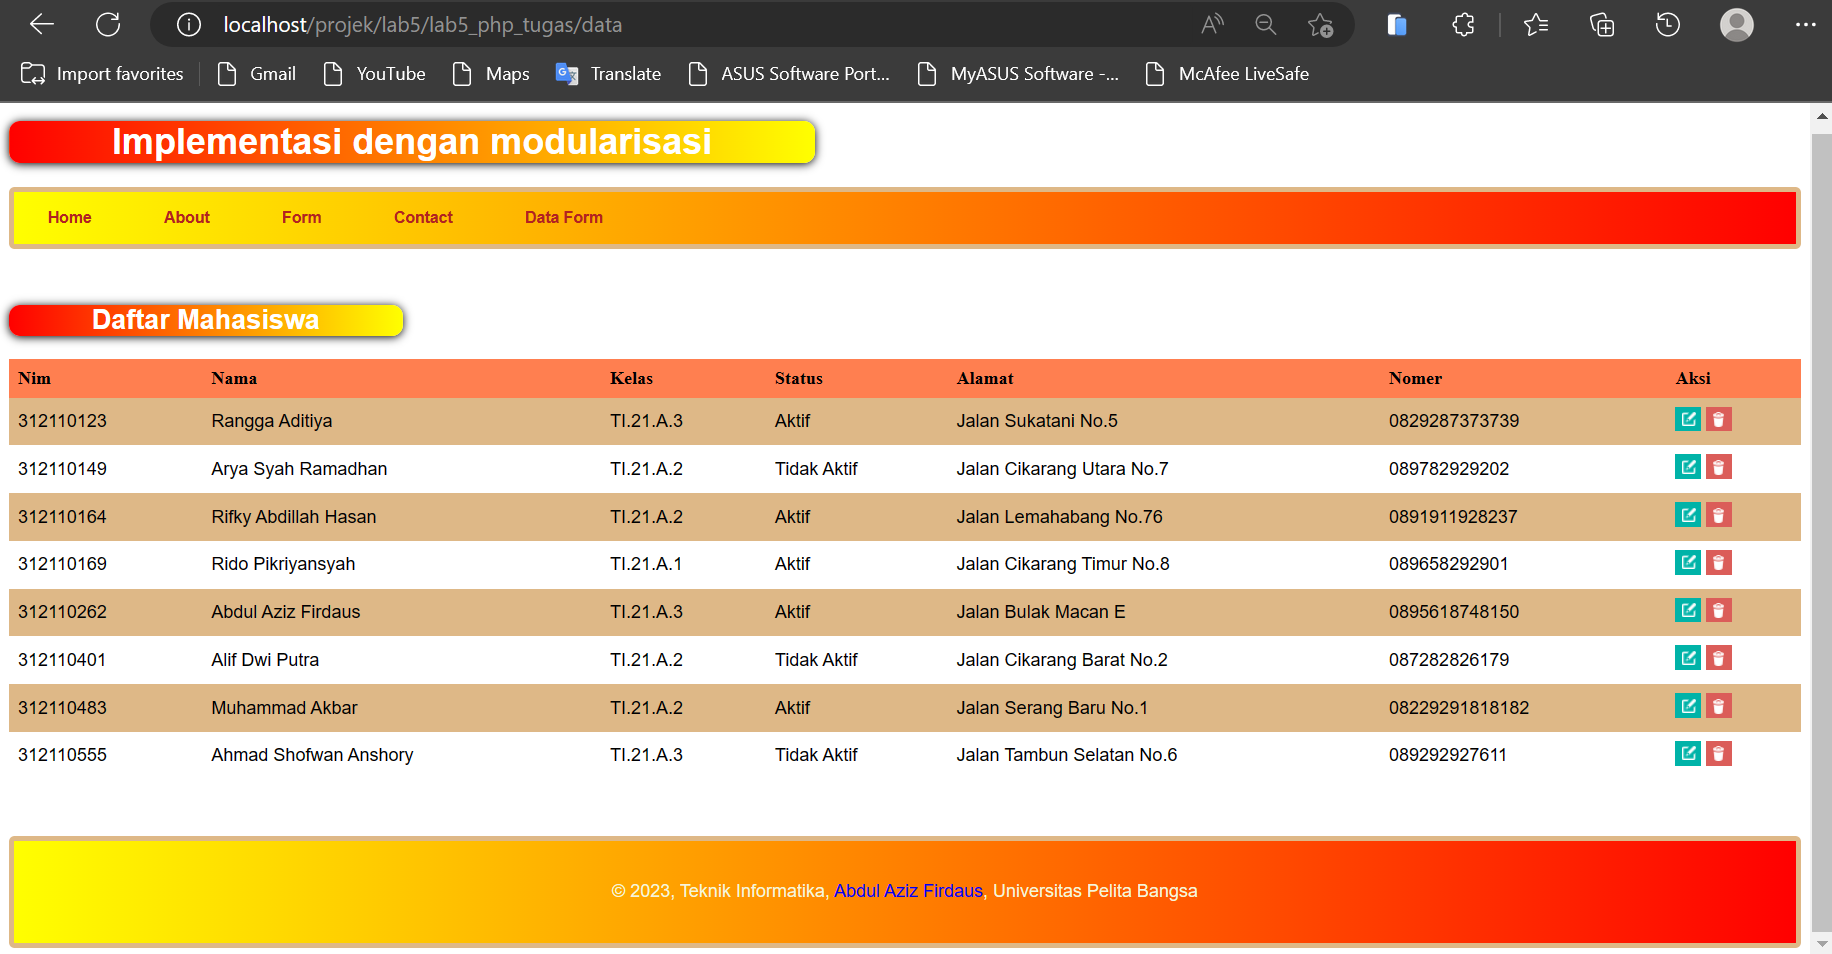Select the Home navigation item
Viewport: 1832px width, 954px height.
[69, 217]
